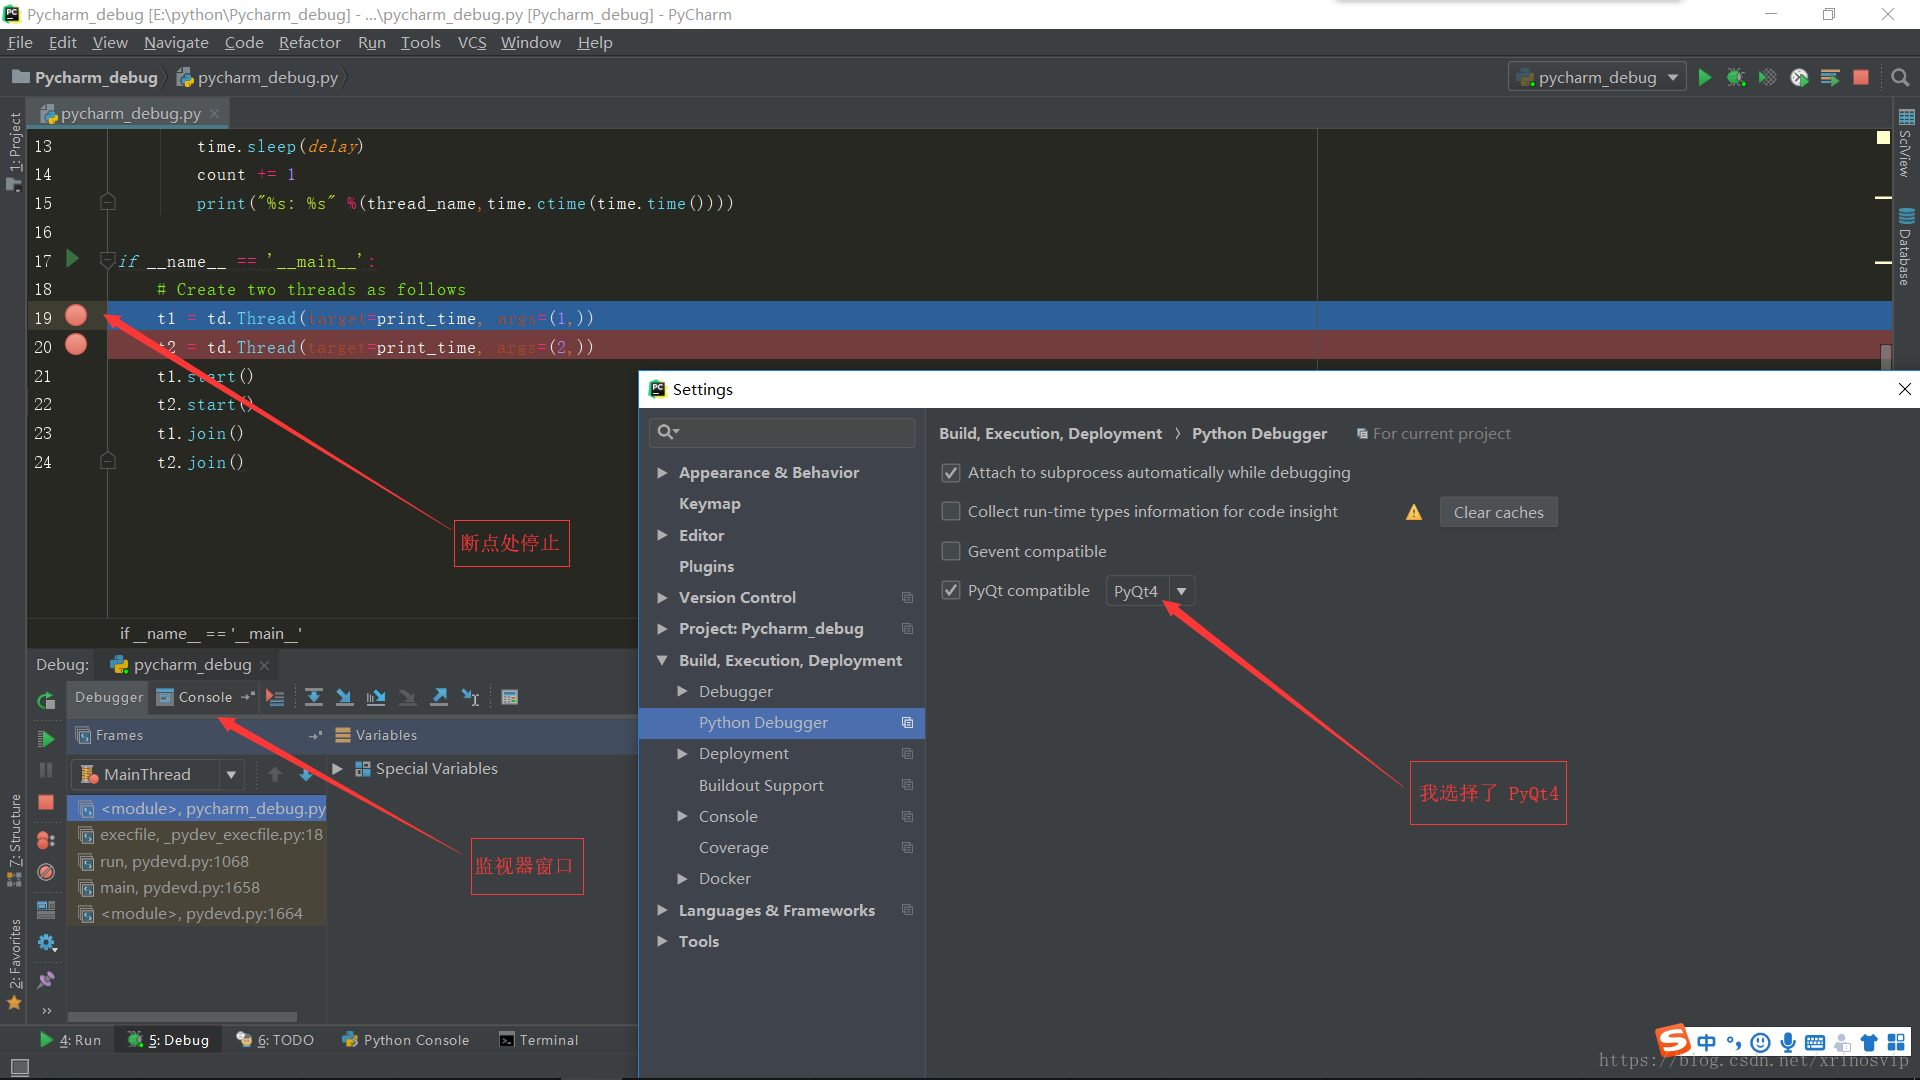Pause program in the debug sidebar
Image resolution: width=1920 pixels, height=1080 pixels.
tap(46, 770)
